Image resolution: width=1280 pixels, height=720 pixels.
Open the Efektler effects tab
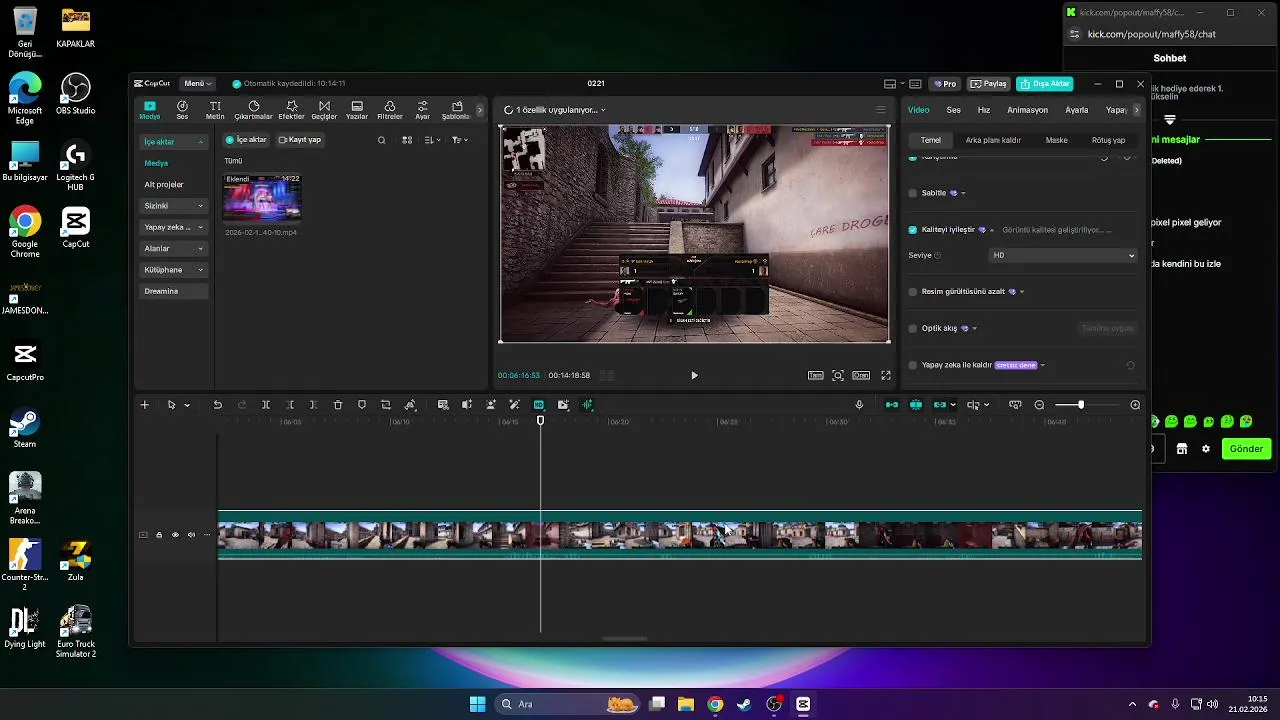[291, 110]
